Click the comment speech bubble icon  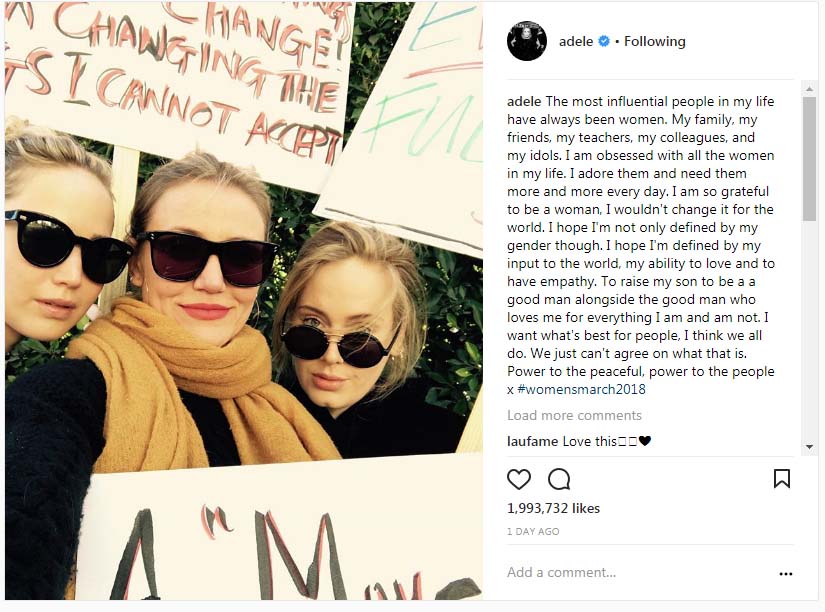[x=559, y=479]
